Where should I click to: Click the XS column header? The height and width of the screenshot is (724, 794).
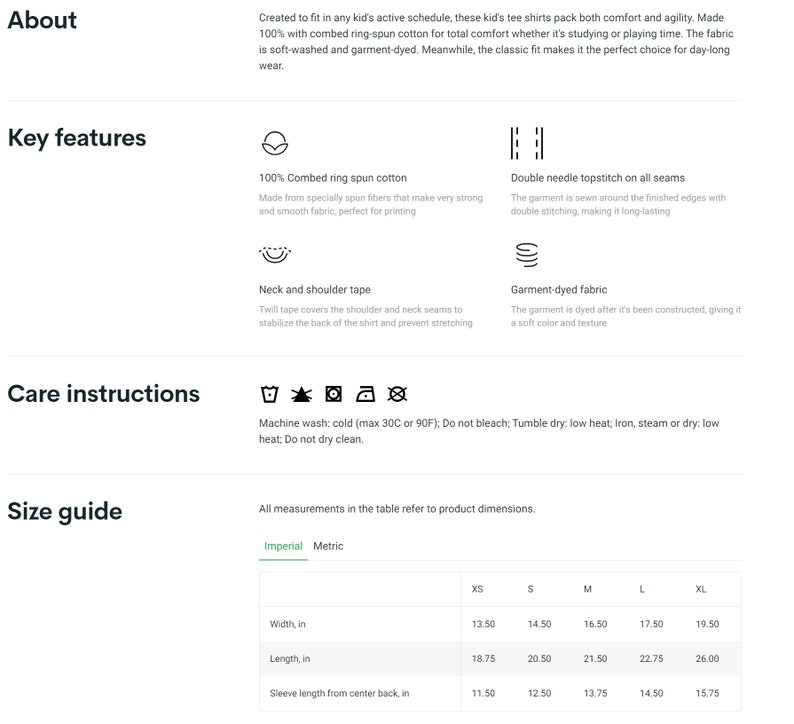pos(478,589)
